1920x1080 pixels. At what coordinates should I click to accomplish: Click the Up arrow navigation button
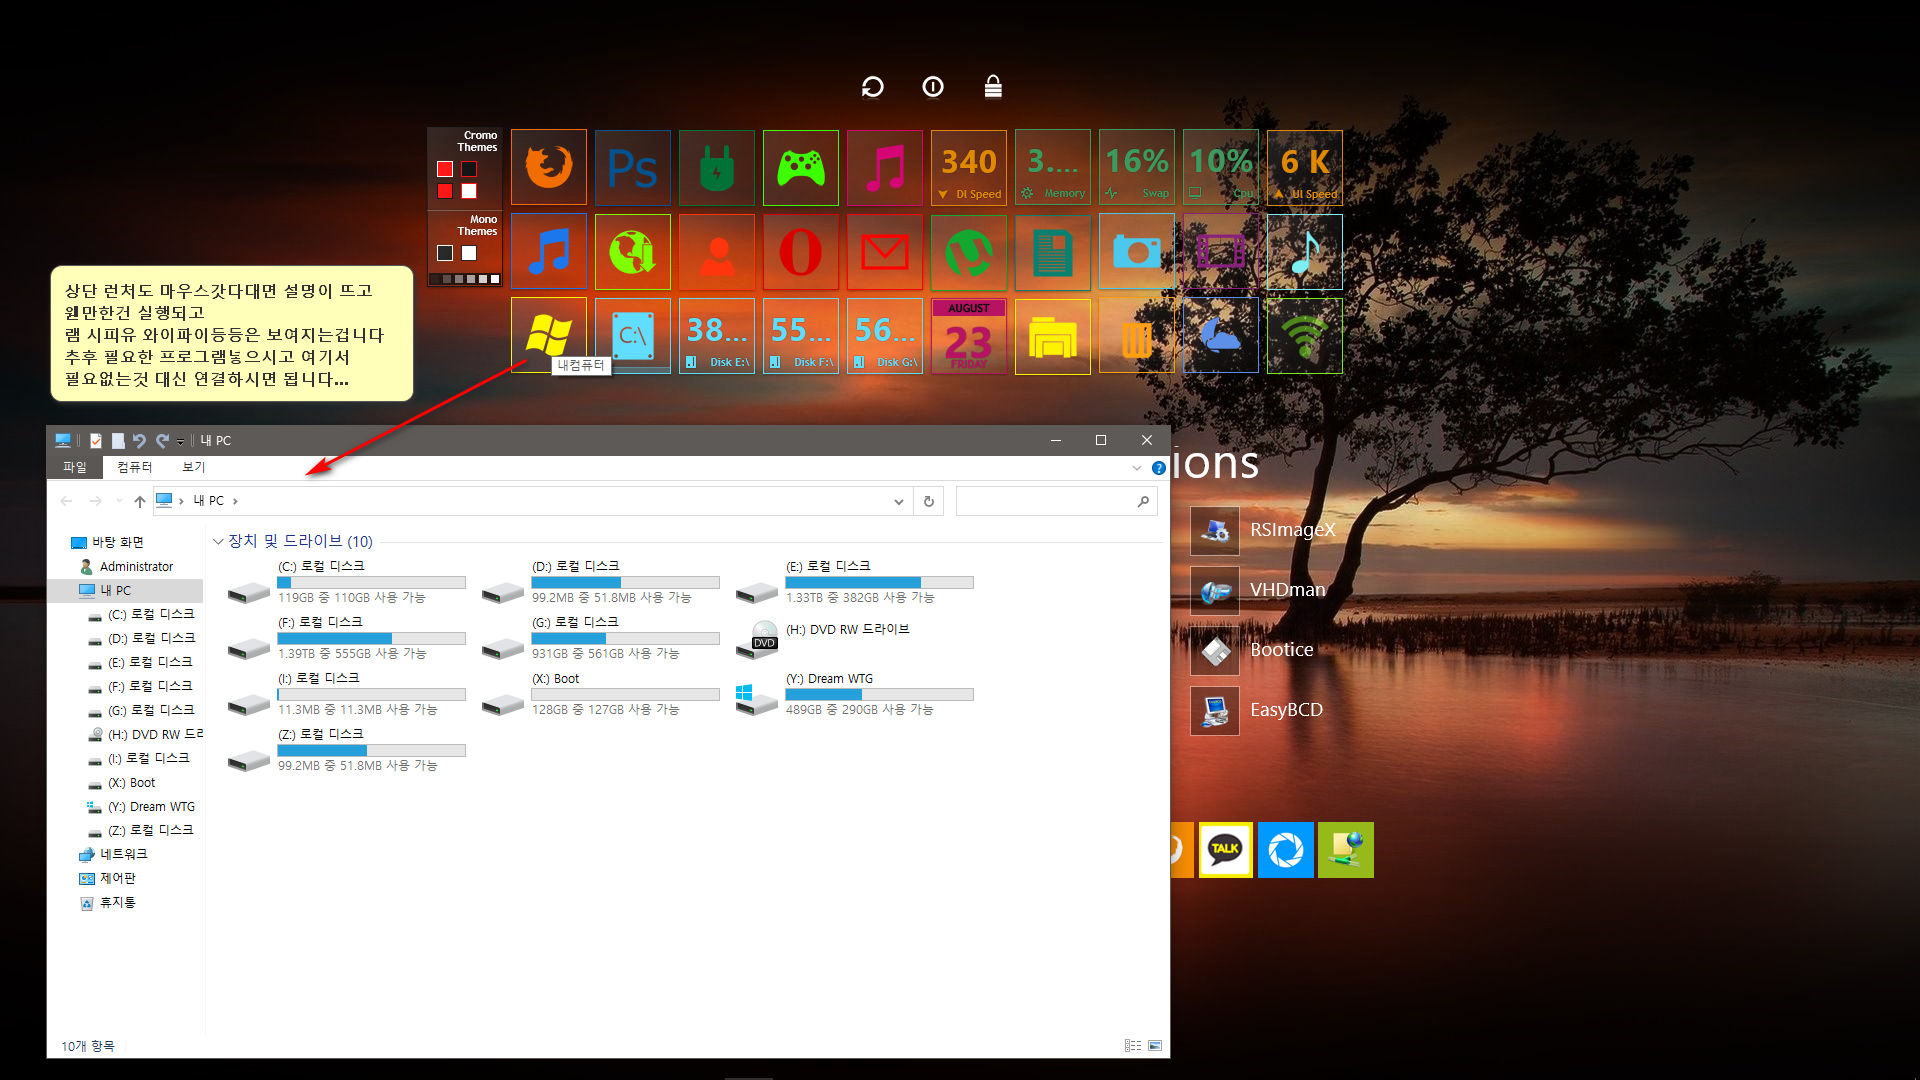(x=140, y=501)
